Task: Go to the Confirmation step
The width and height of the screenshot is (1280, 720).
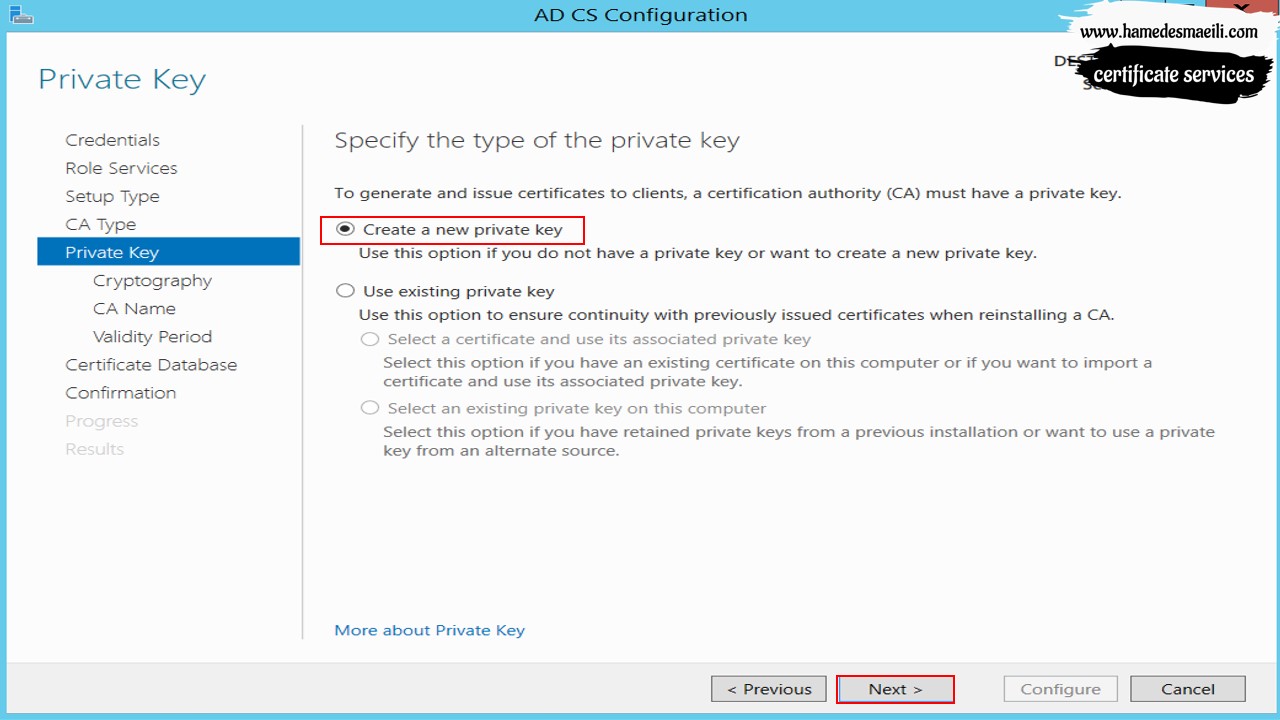Action: 120,393
